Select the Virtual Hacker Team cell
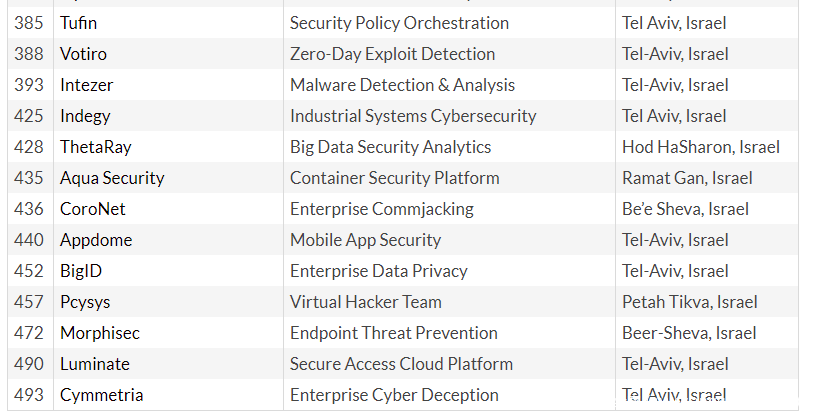This screenshot has height=420, width=816. click(x=366, y=302)
